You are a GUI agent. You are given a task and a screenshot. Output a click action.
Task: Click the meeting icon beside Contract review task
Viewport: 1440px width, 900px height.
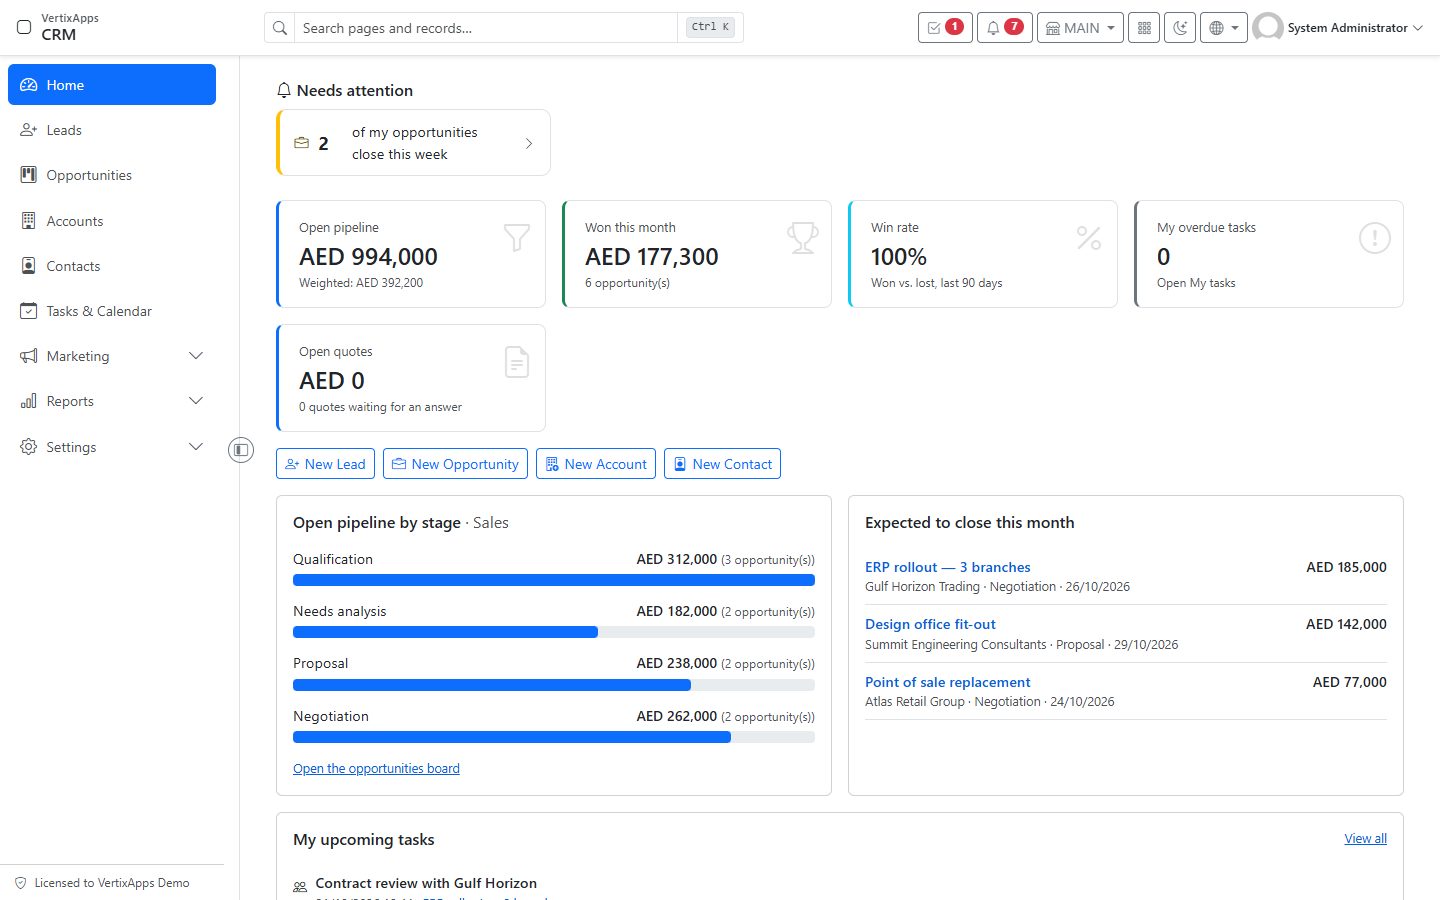pos(300,887)
